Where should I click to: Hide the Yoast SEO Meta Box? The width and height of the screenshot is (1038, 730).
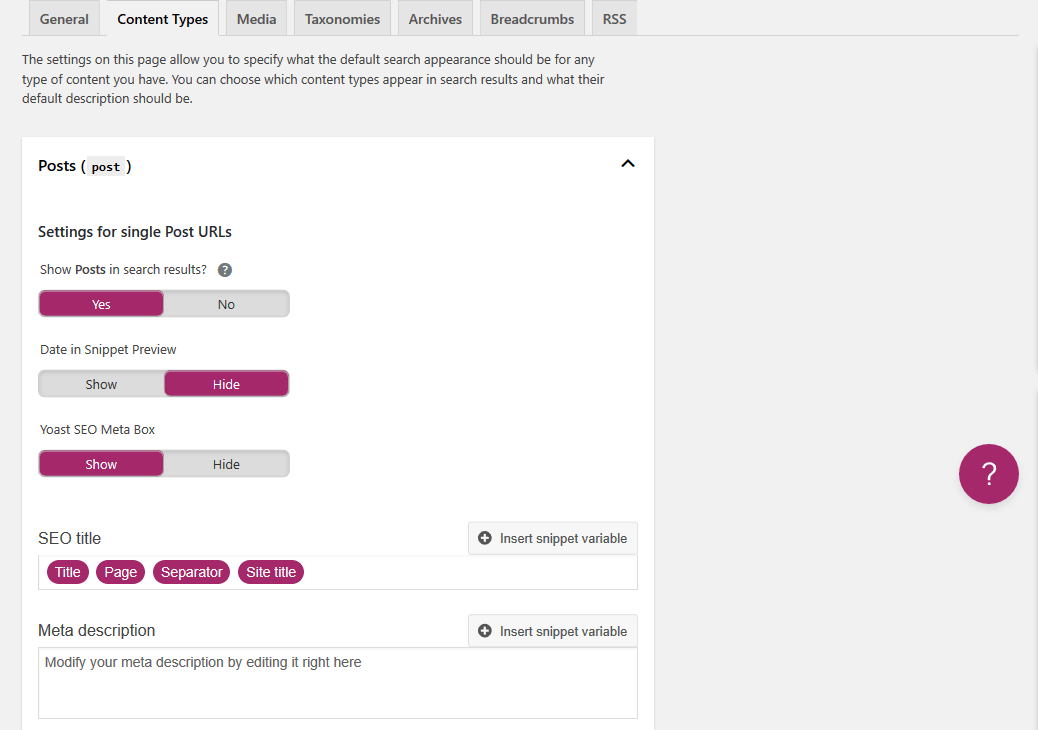click(226, 464)
